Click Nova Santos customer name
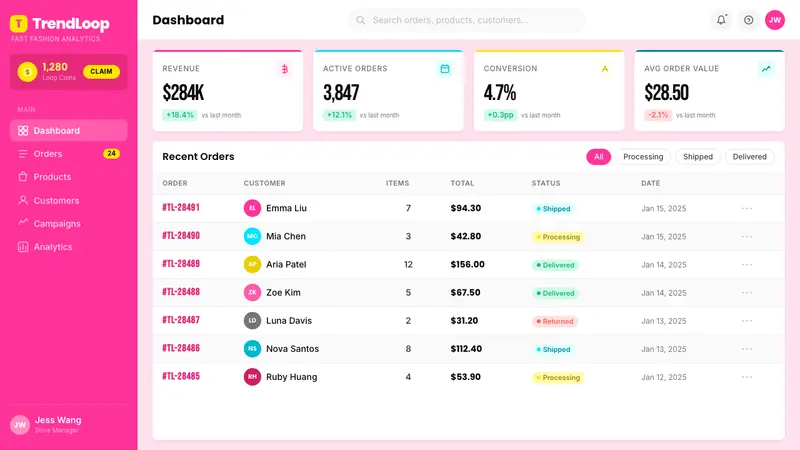This screenshot has height=450, width=800. tap(292, 348)
